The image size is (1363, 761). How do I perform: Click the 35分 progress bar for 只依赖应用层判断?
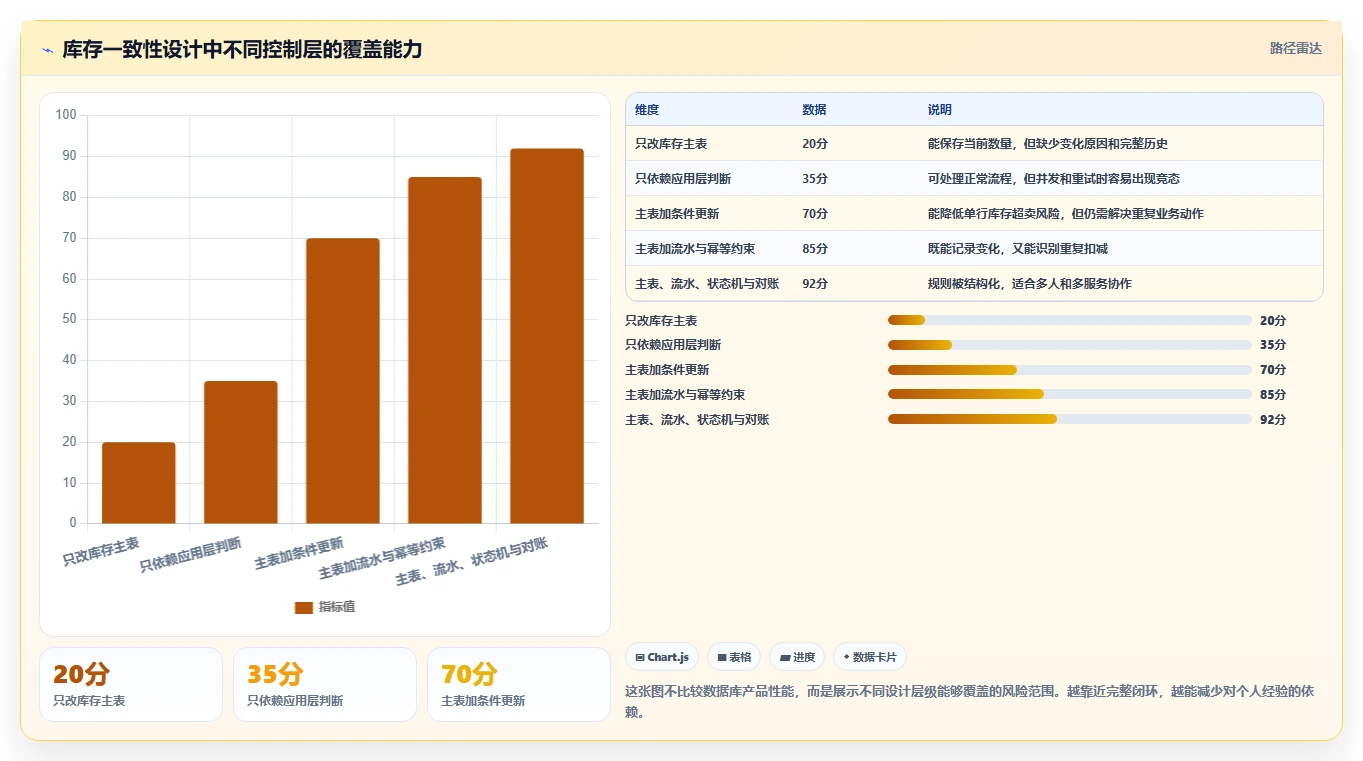tap(1070, 344)
